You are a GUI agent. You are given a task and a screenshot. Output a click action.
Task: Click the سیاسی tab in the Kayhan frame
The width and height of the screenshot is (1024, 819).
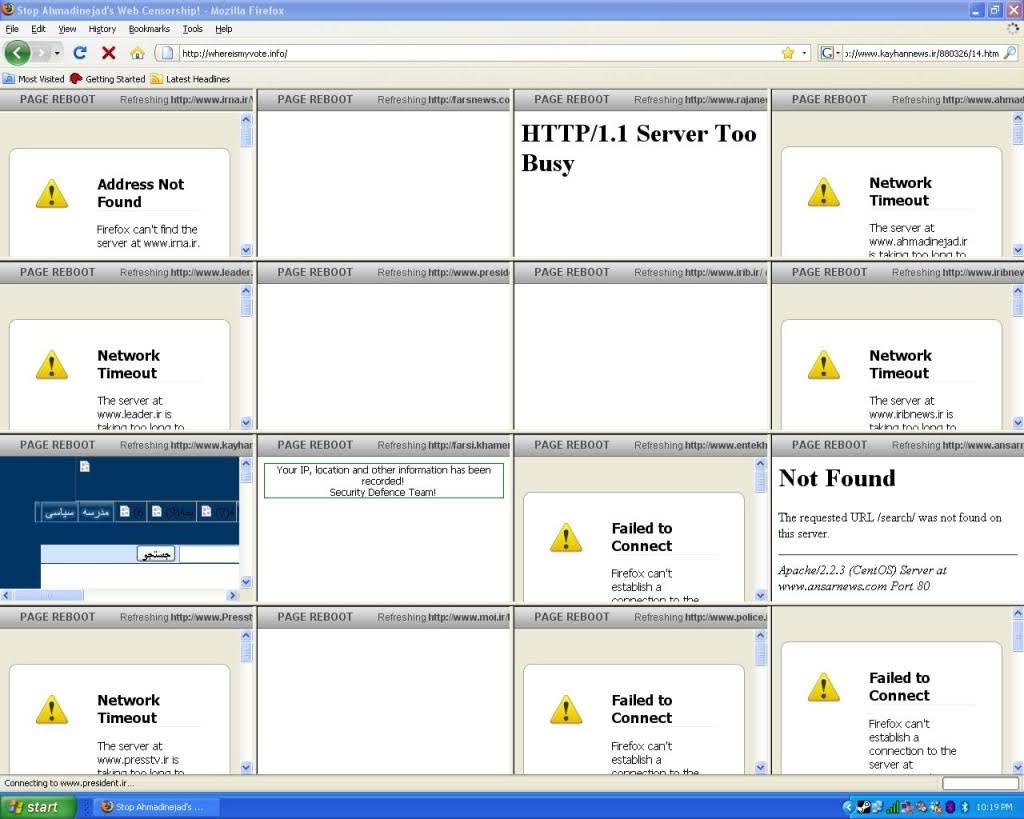pyautogui.click(x=59, y=512)
